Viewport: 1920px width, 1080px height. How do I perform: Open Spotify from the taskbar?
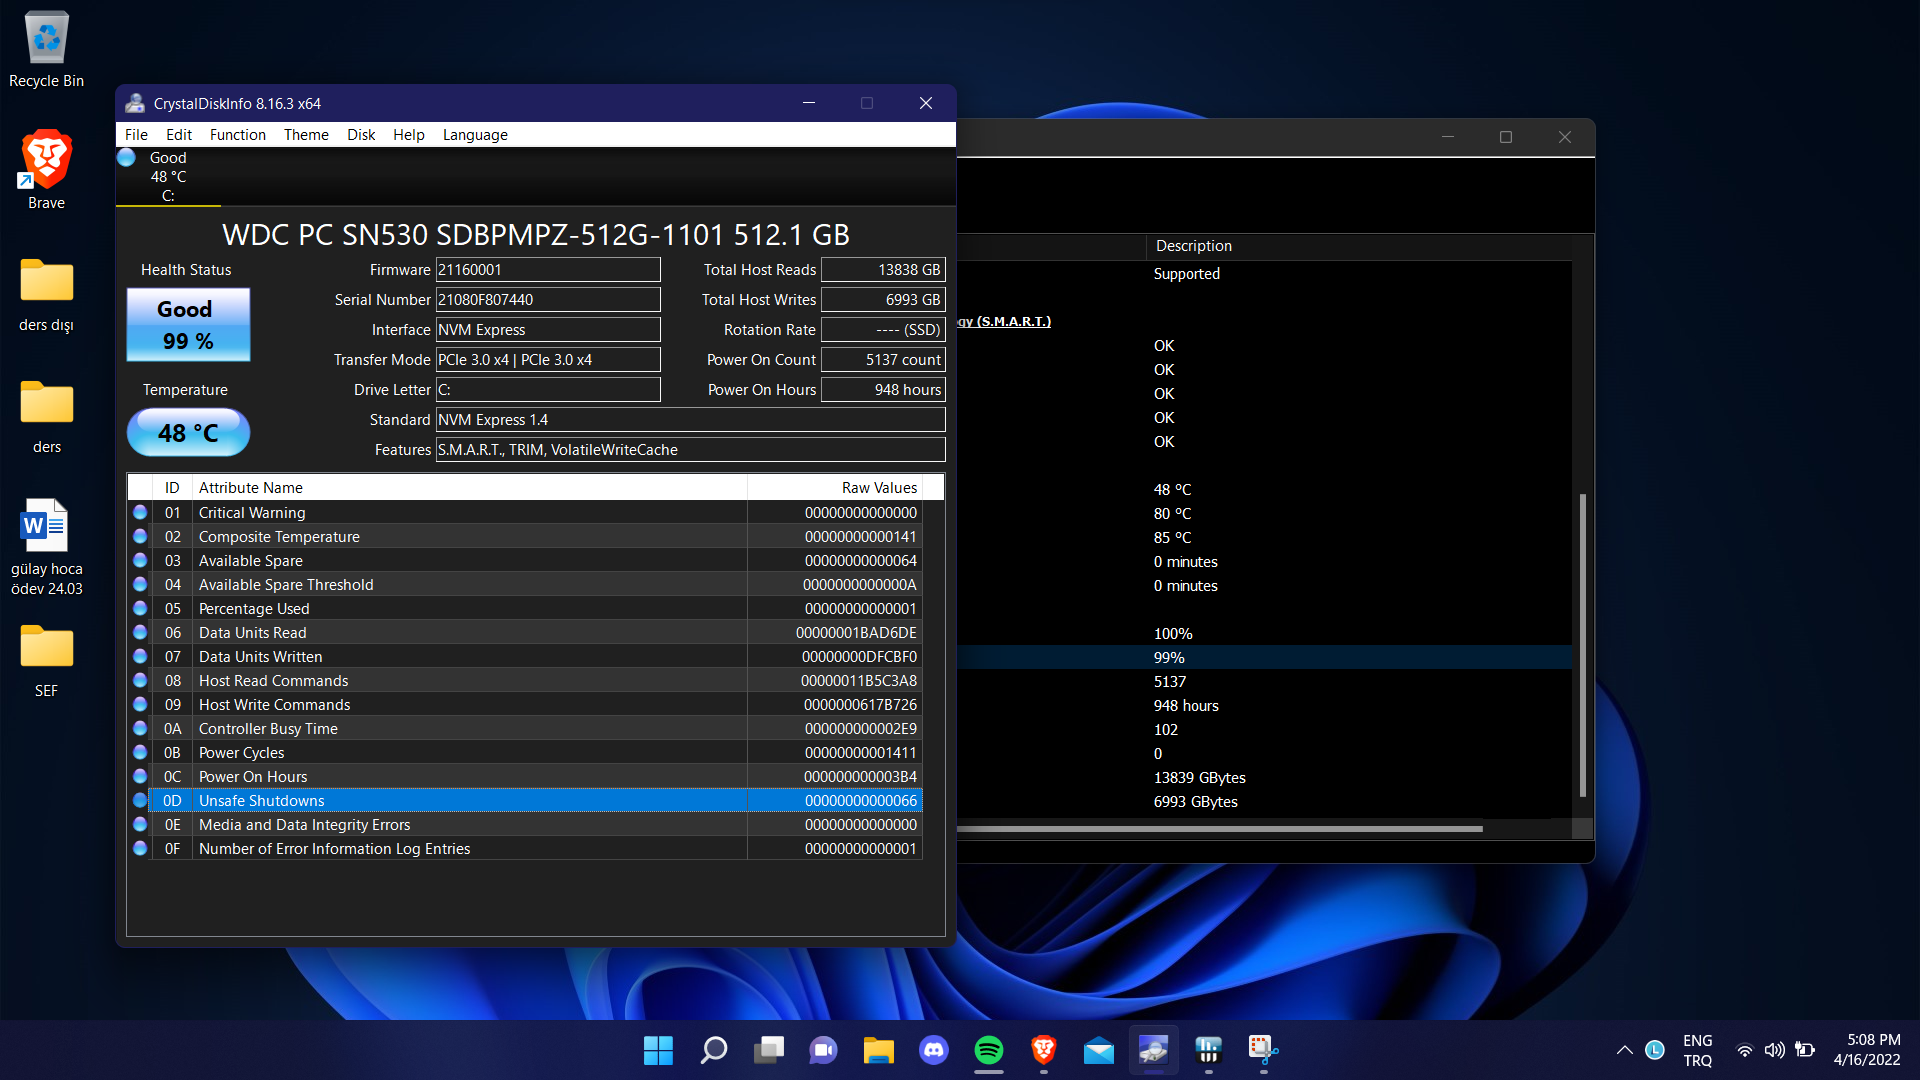[x=988, y=1050]
